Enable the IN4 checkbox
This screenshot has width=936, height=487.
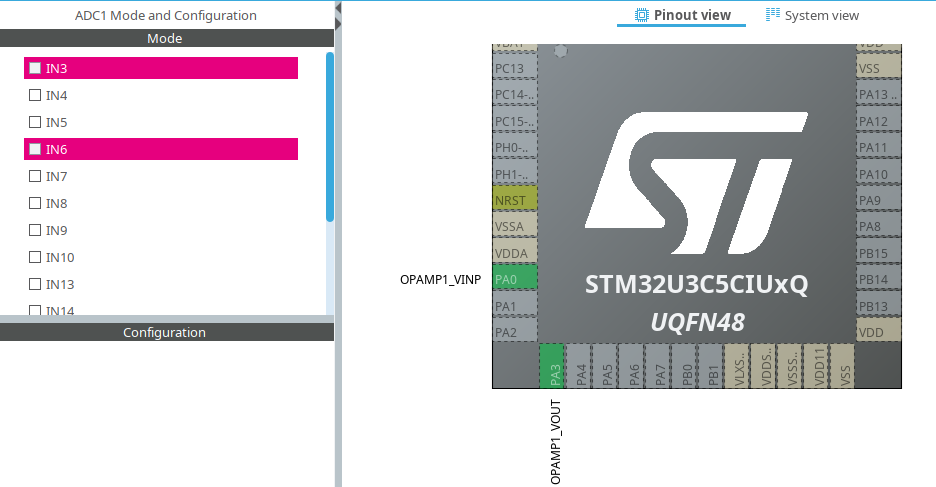(x=35, y=95)
